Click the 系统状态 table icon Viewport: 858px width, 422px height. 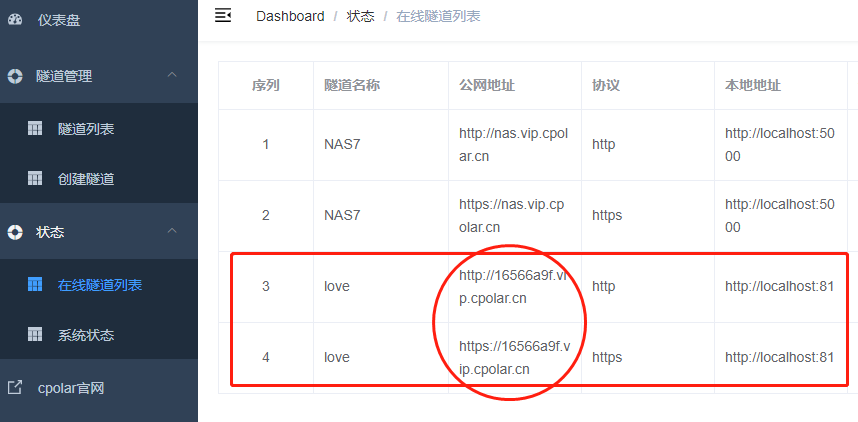(35, 334)
